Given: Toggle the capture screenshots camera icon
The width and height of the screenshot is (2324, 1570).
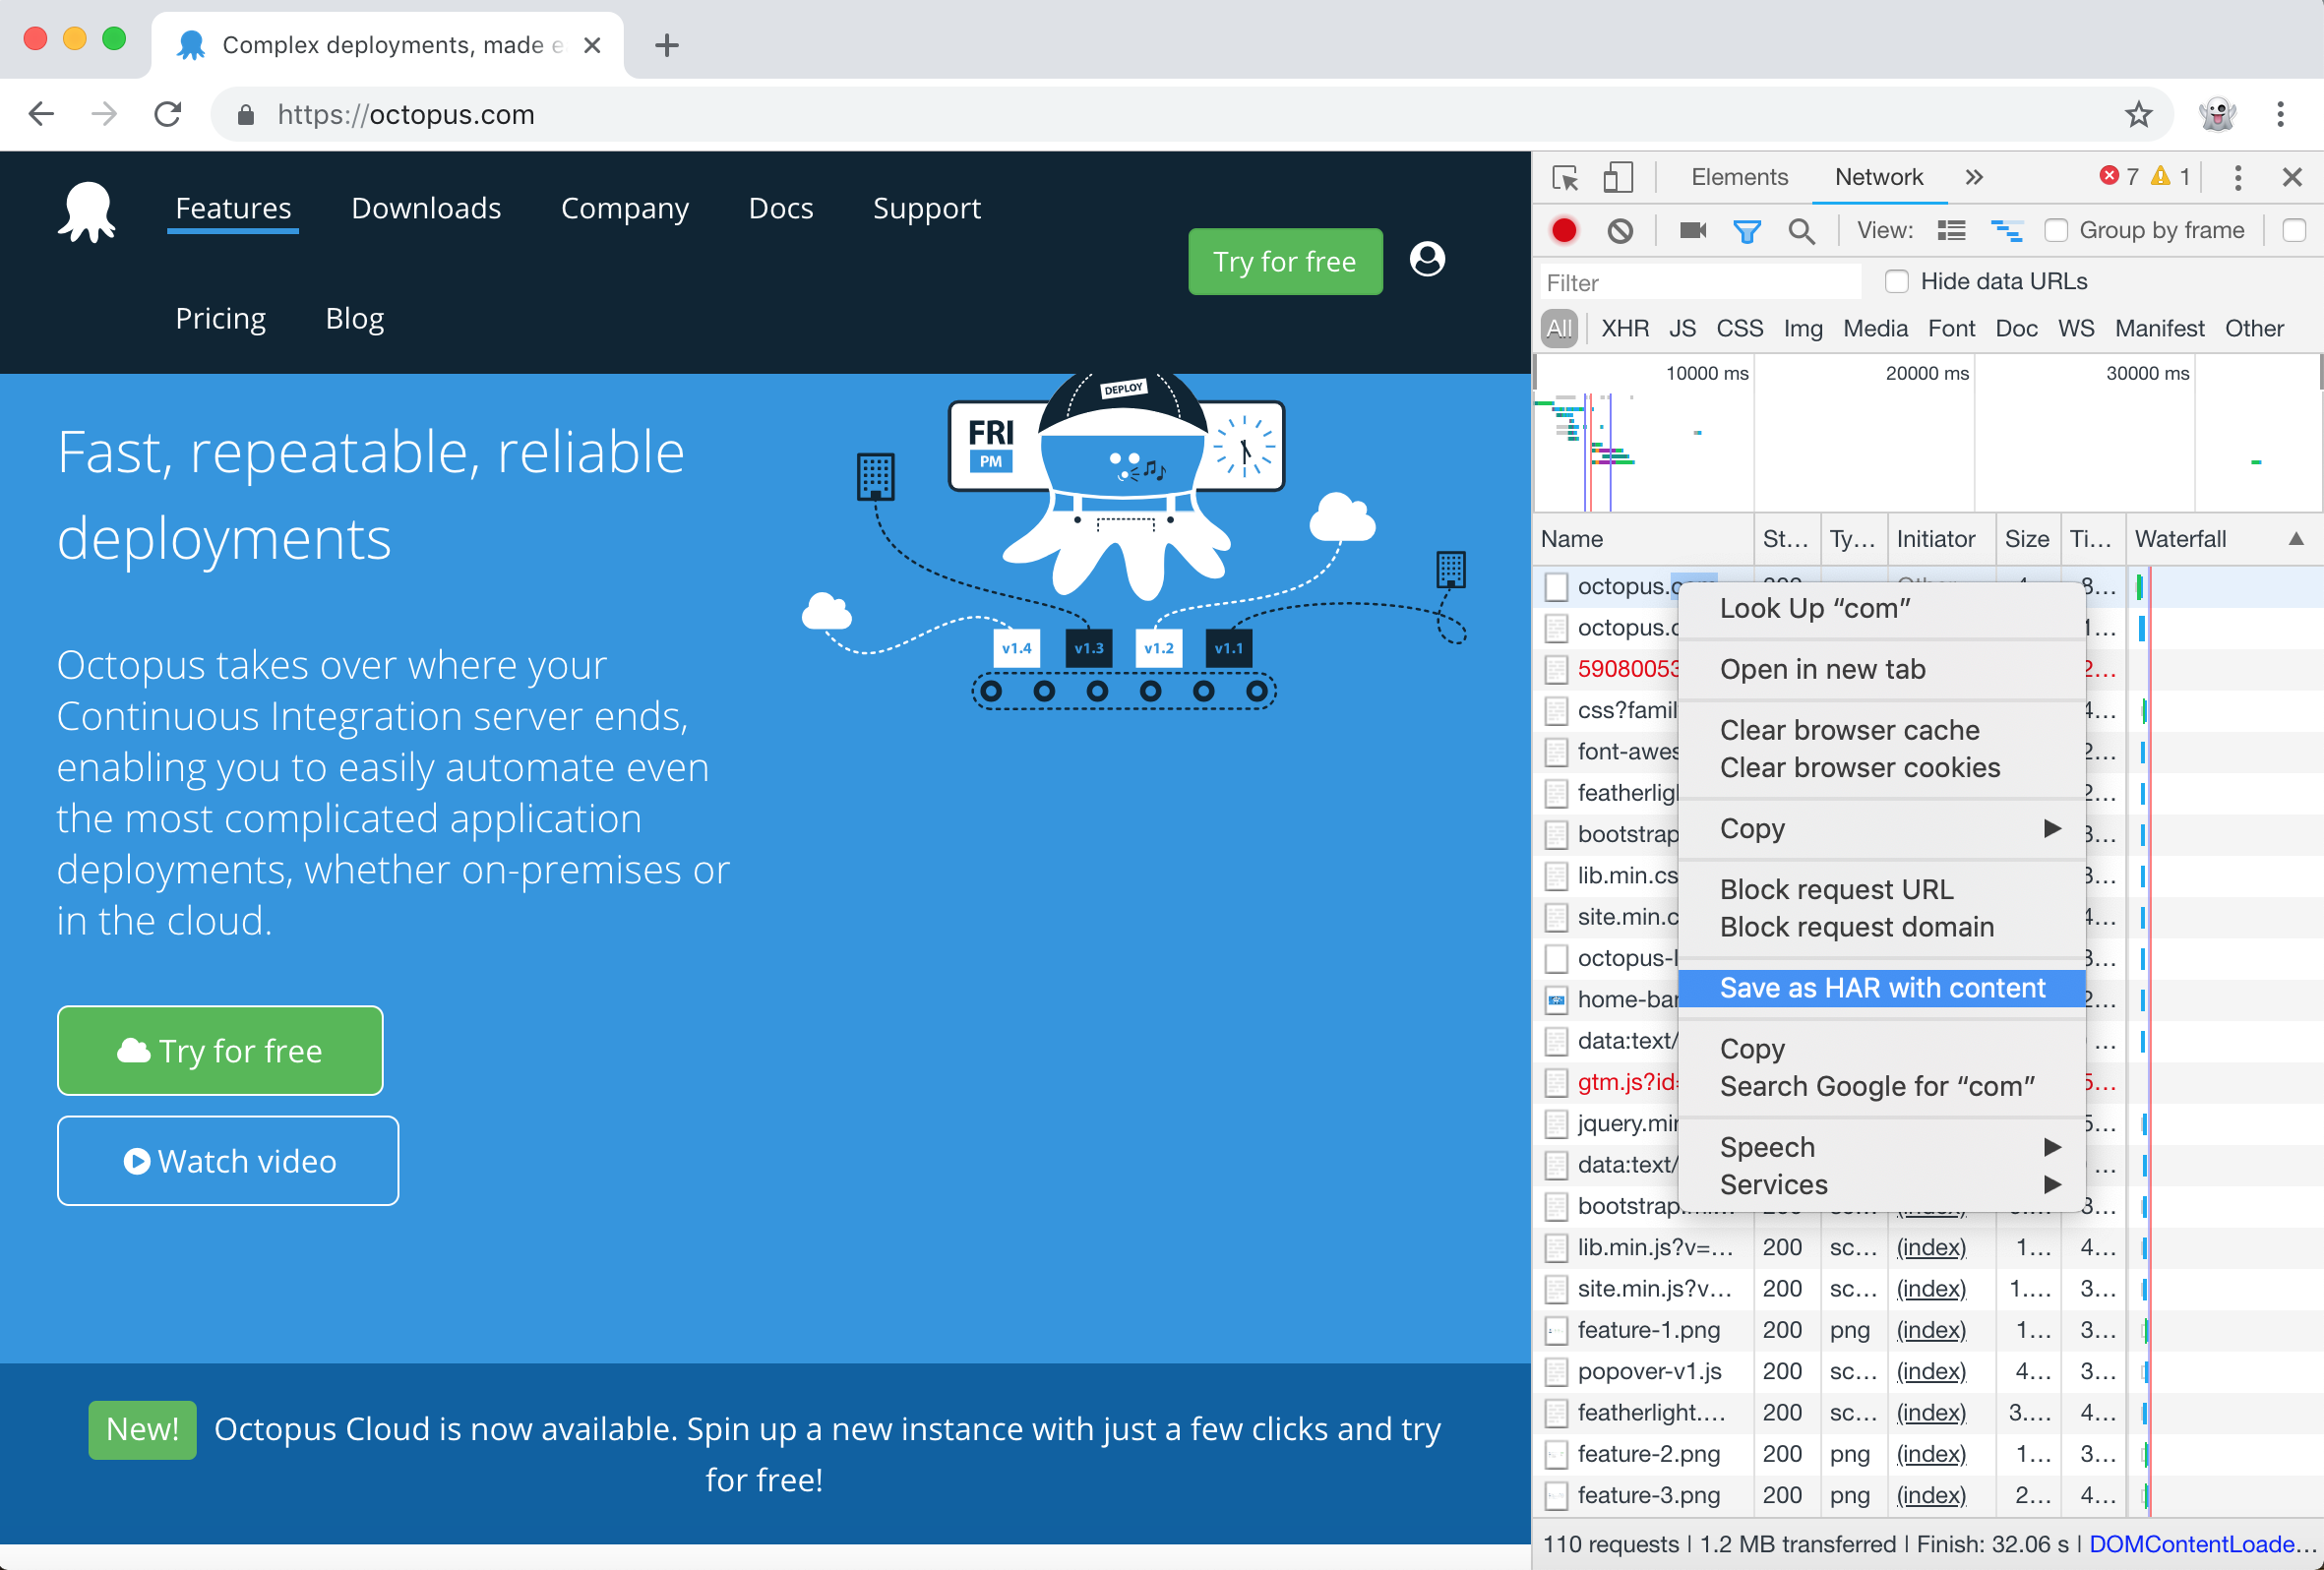Looking at the screenshot, I should pyautogui.click(x=1692, y=231).
